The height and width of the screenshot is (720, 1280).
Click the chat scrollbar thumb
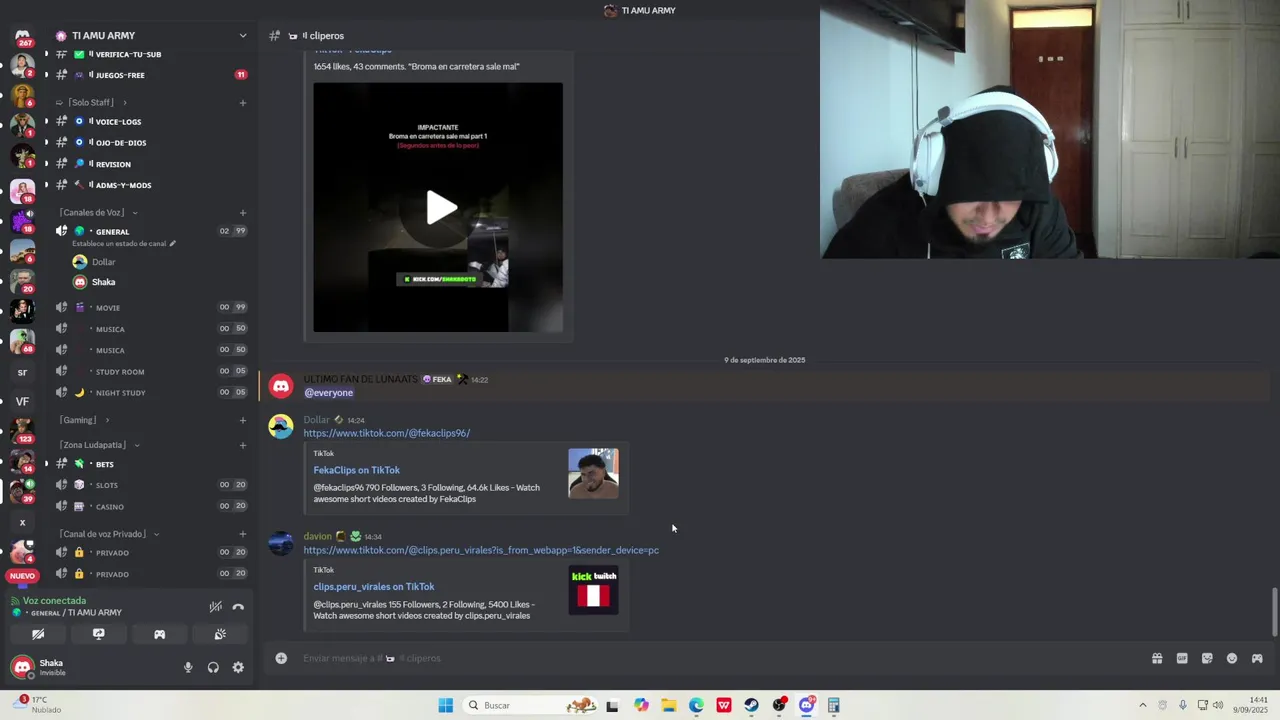(x=1274, y=611)
